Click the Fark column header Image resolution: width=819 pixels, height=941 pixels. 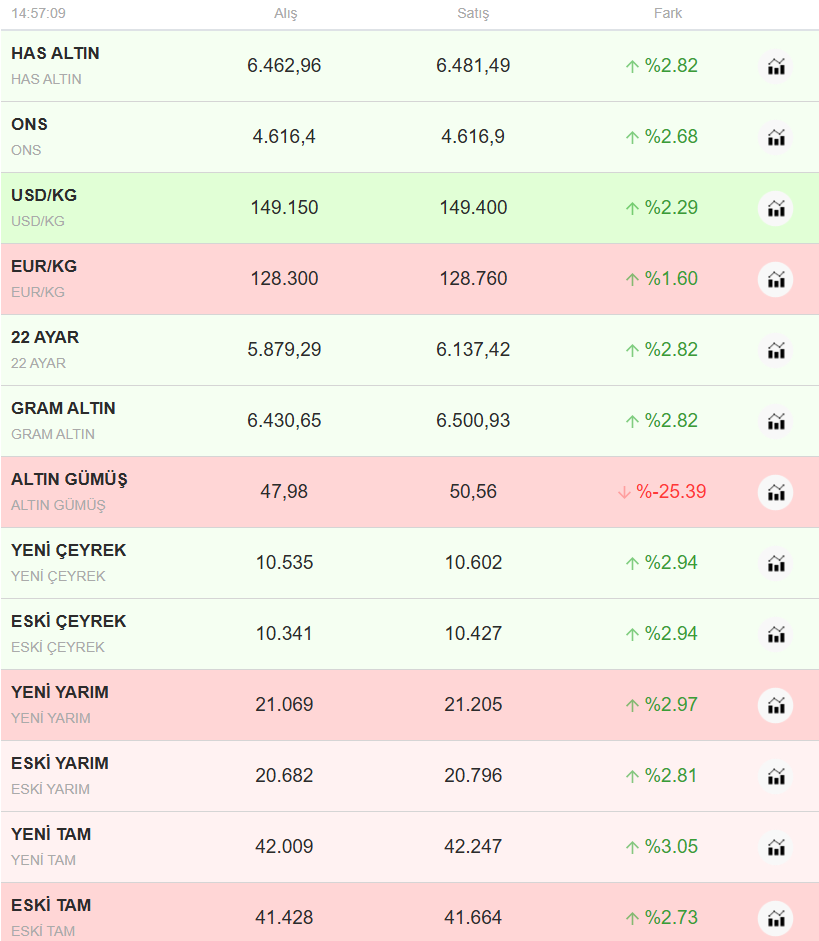(668, 14)
